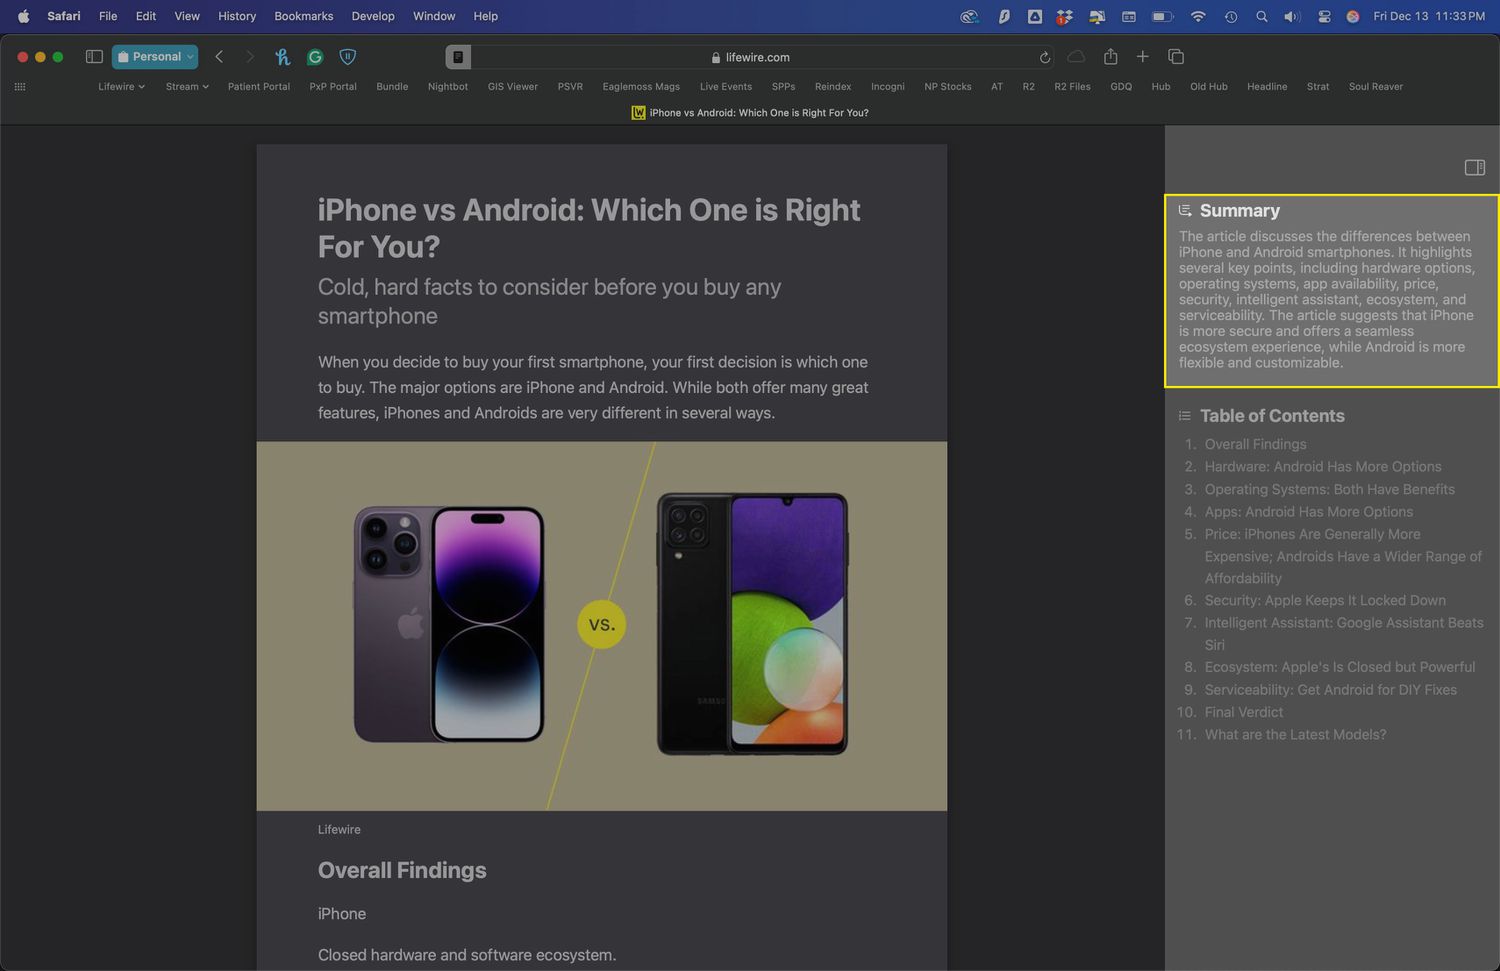This screenshot has width=1500, height=971.
Task: Open the Develop menu
Action: pos(373,16)
